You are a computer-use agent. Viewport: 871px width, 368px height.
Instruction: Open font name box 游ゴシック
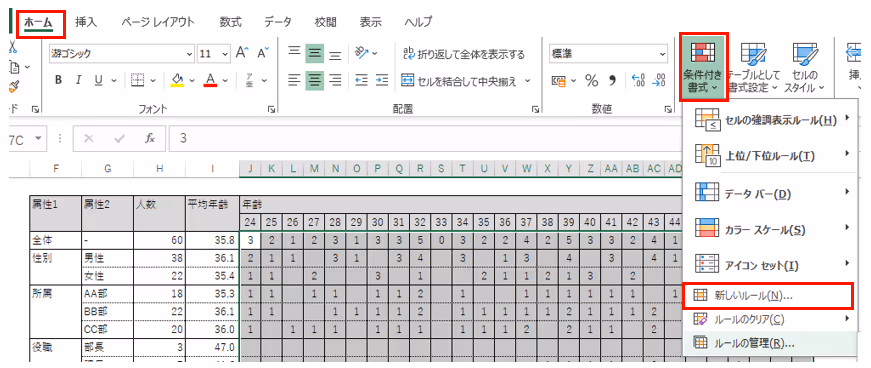click(122, 54)
